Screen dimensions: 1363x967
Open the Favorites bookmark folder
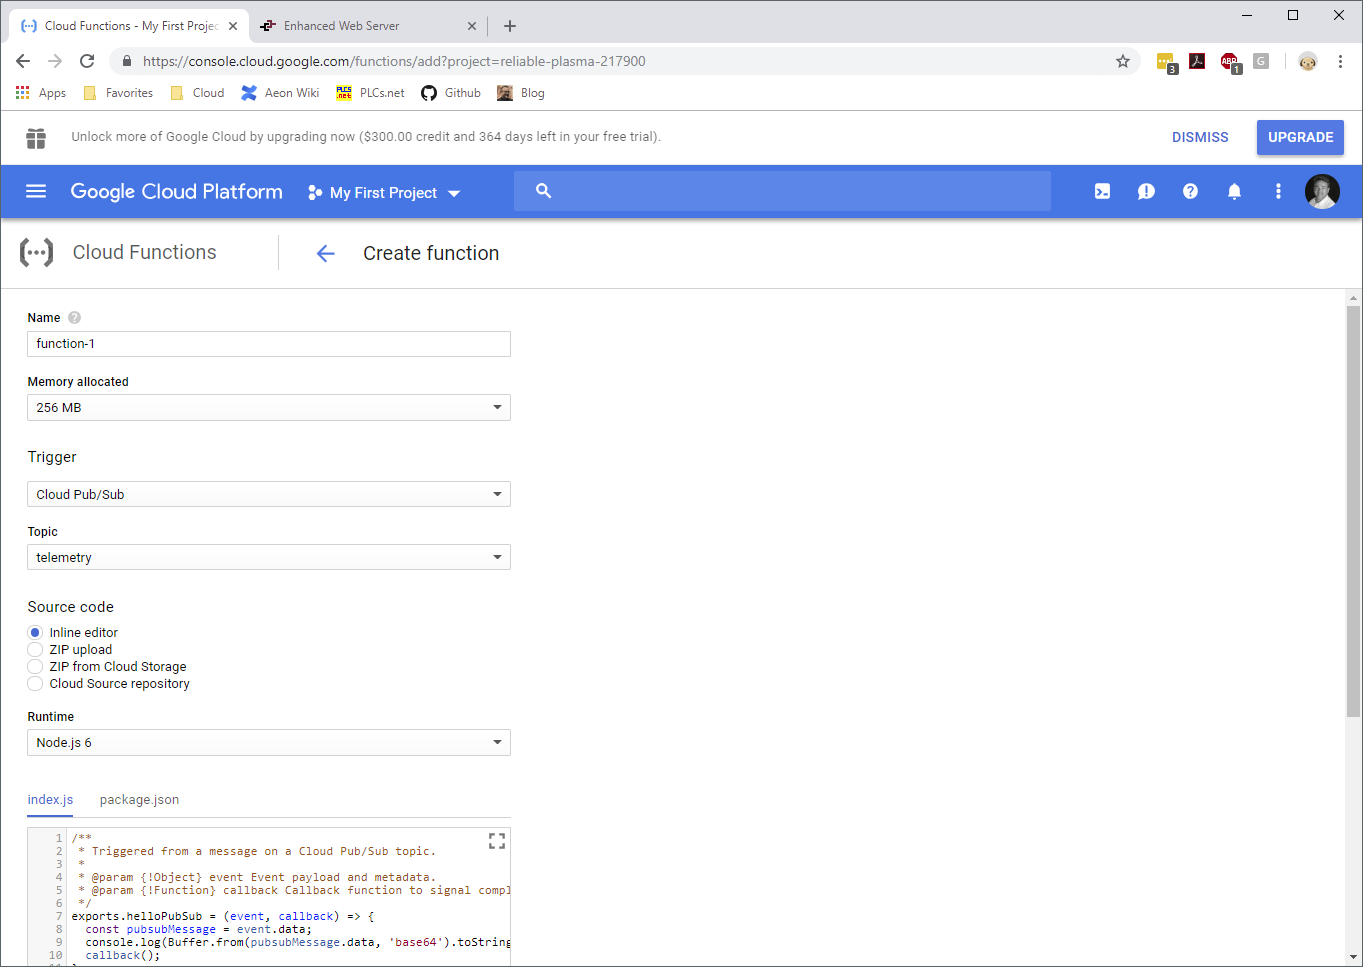(118, 93)
